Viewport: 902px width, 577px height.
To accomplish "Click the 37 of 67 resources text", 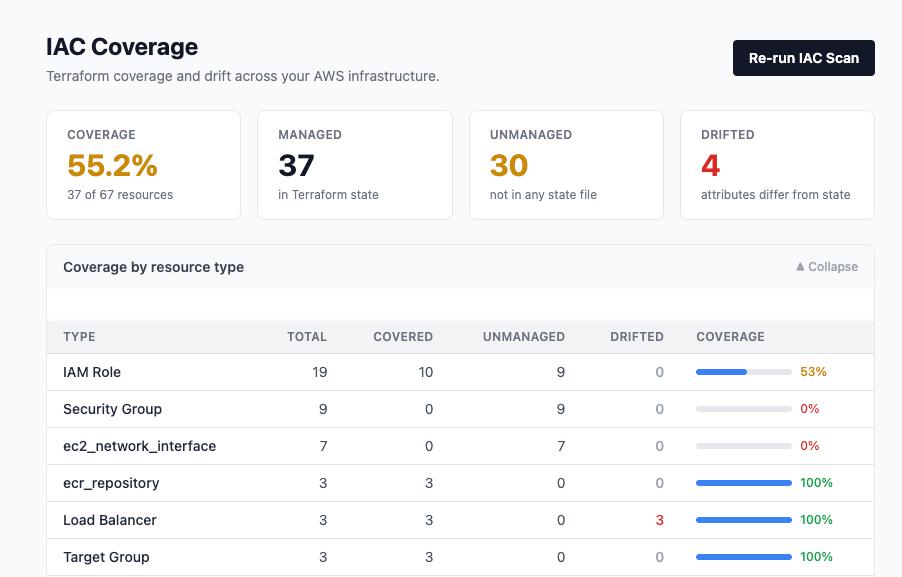I will (120, 195).
